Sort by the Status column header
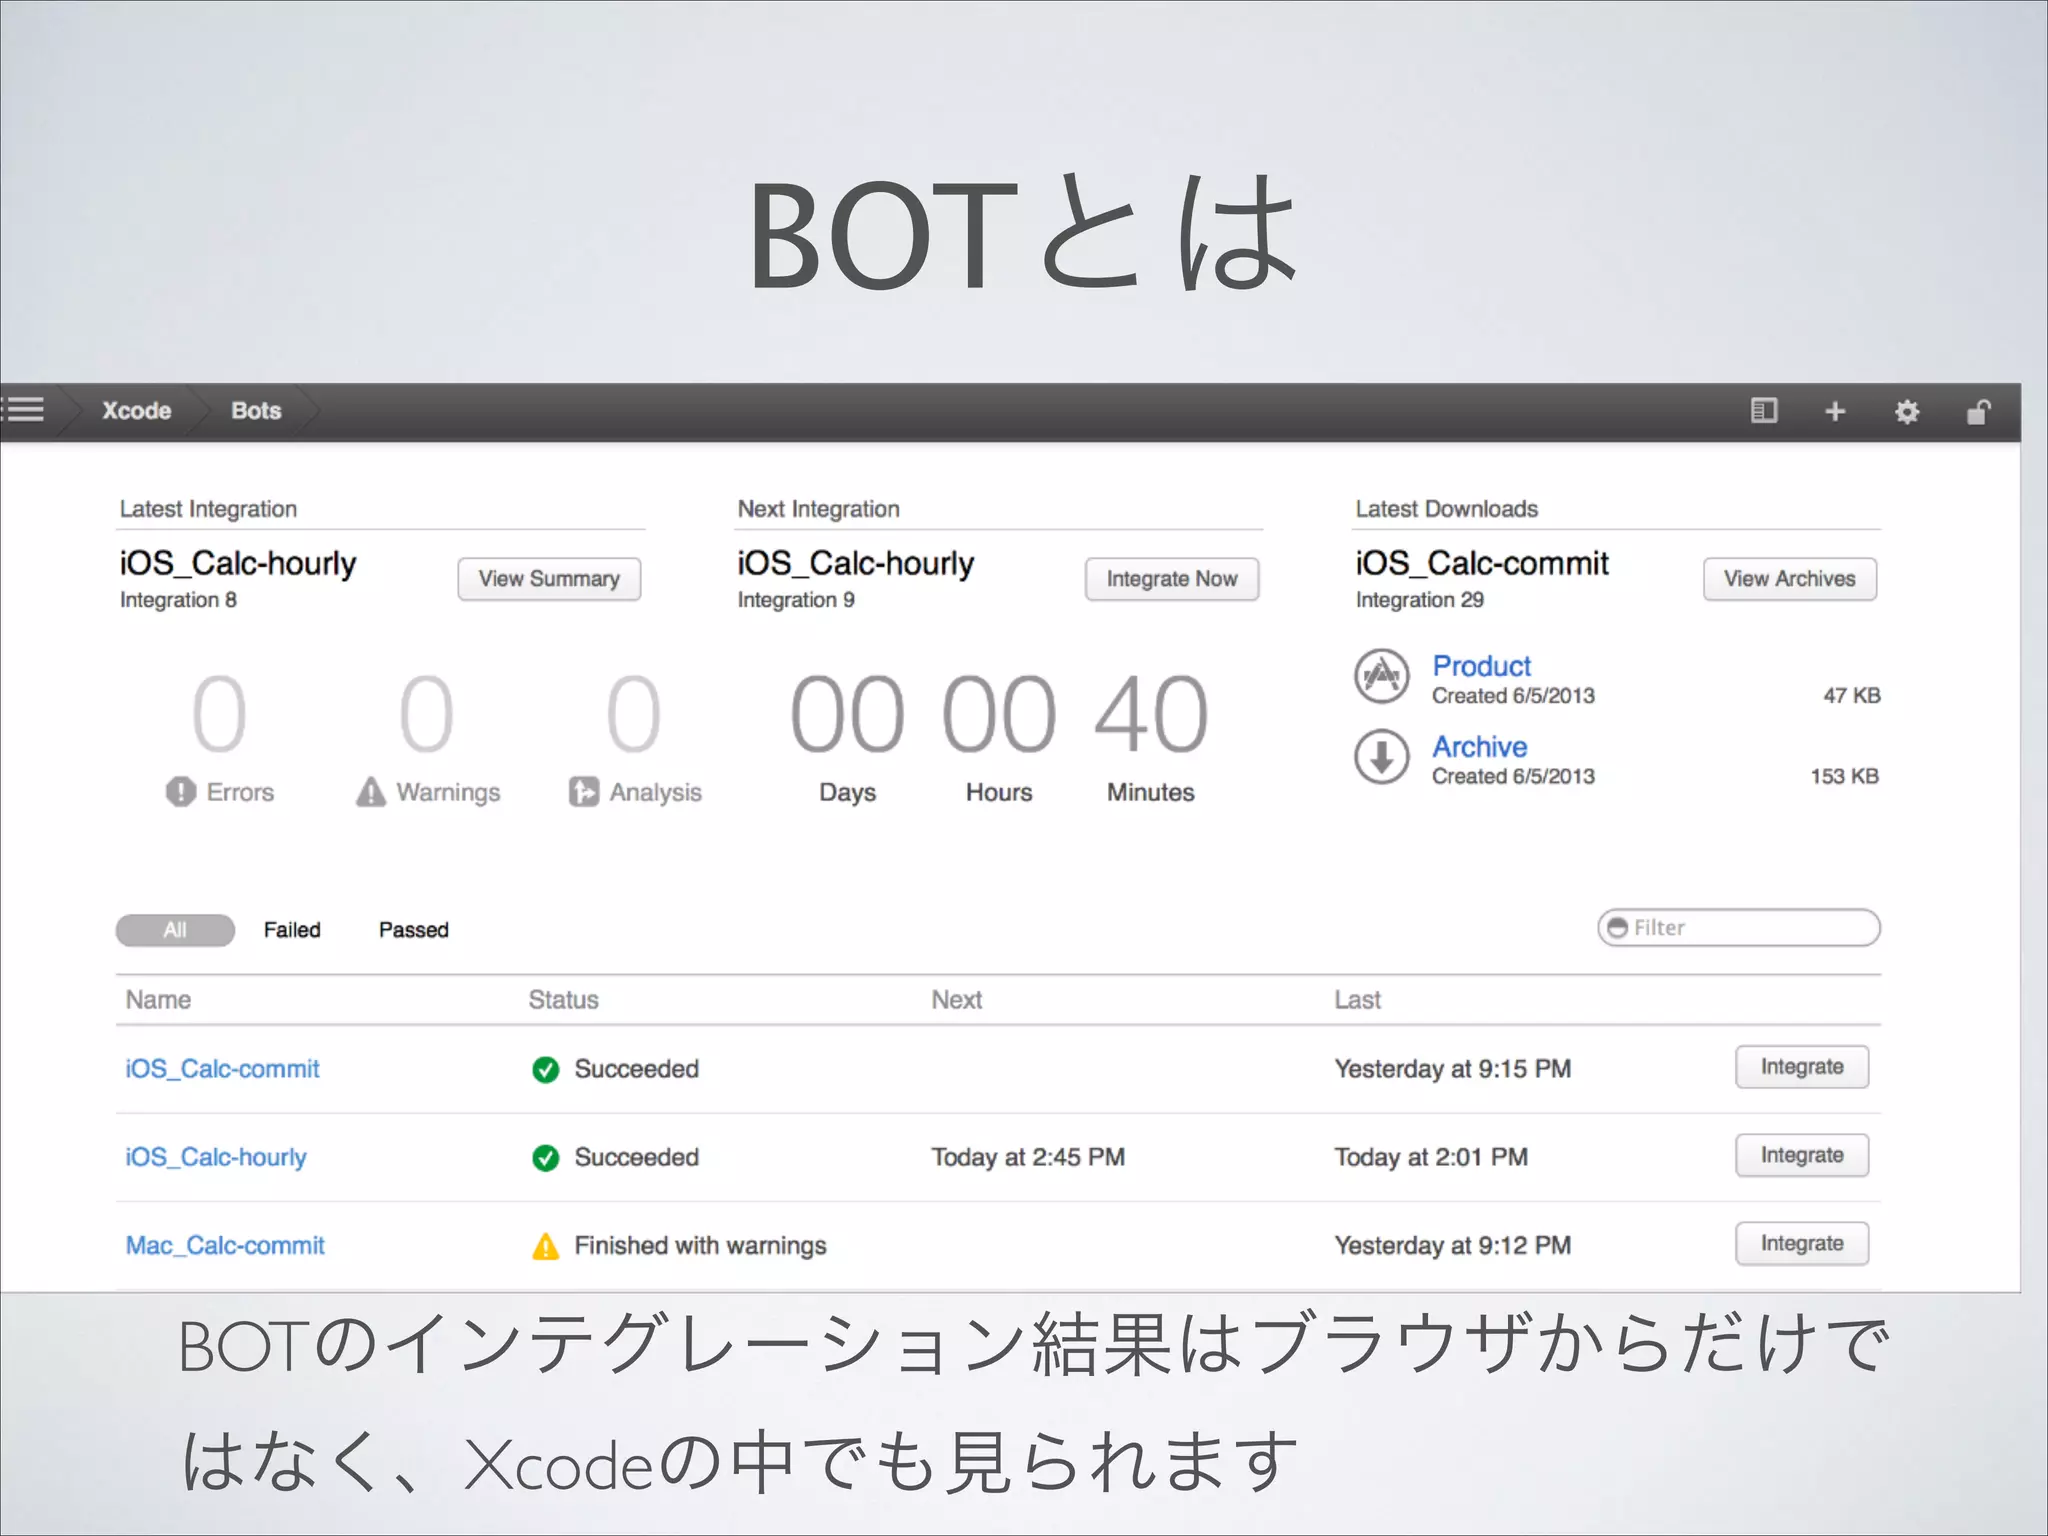This screenshot has height=1536, width=2048. (x=563, y=1000)
